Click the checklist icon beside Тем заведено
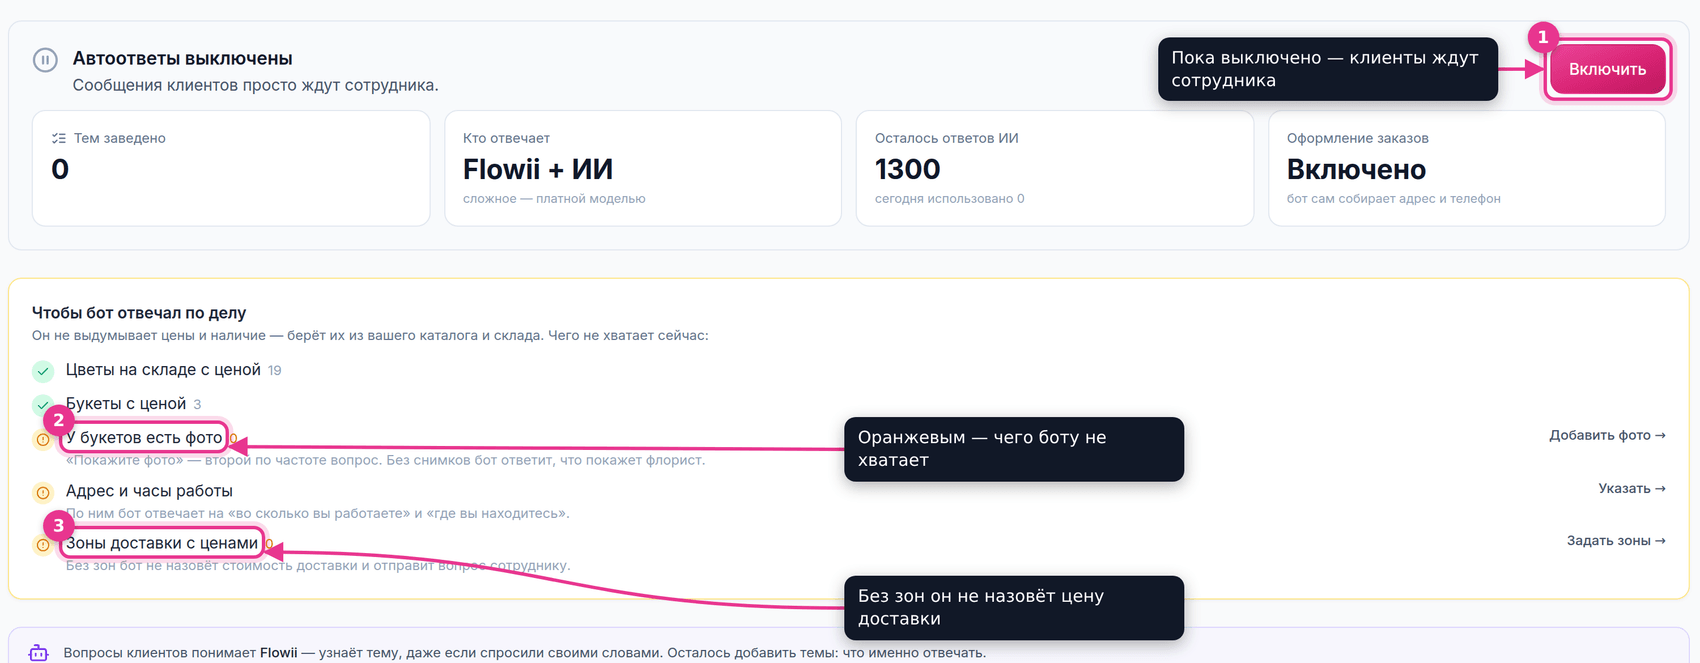Screen dimensions: 1700x663 [x=59, y=138]
